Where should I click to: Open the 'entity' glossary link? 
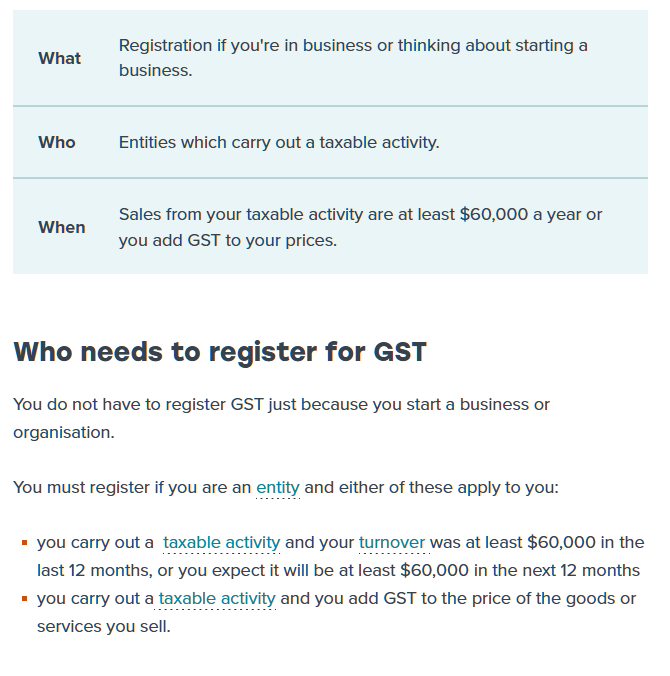(x=278, y=488)
